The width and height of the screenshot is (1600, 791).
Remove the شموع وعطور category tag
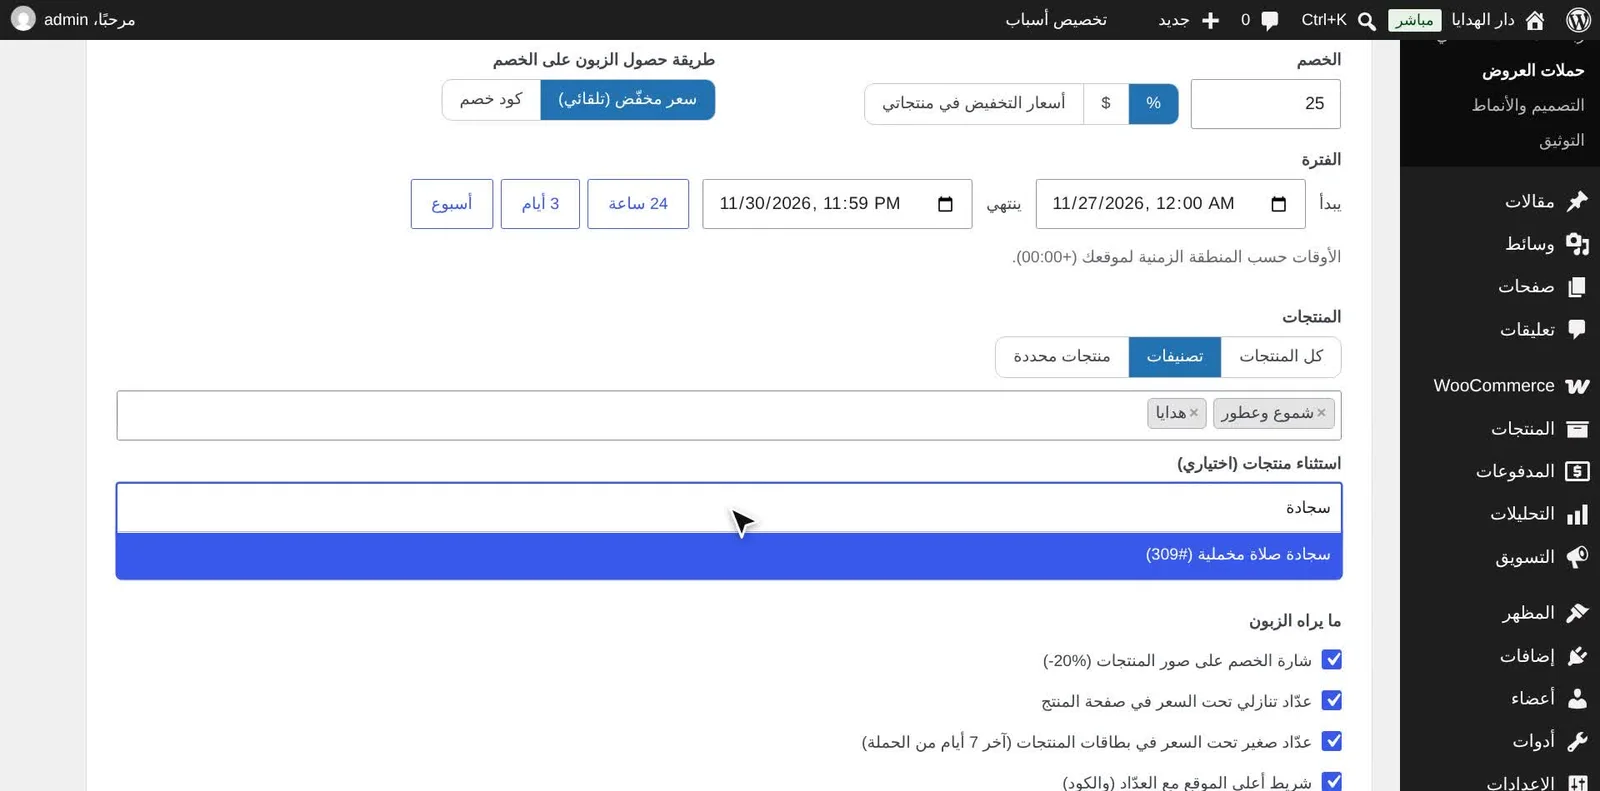tap(1321, 413)
